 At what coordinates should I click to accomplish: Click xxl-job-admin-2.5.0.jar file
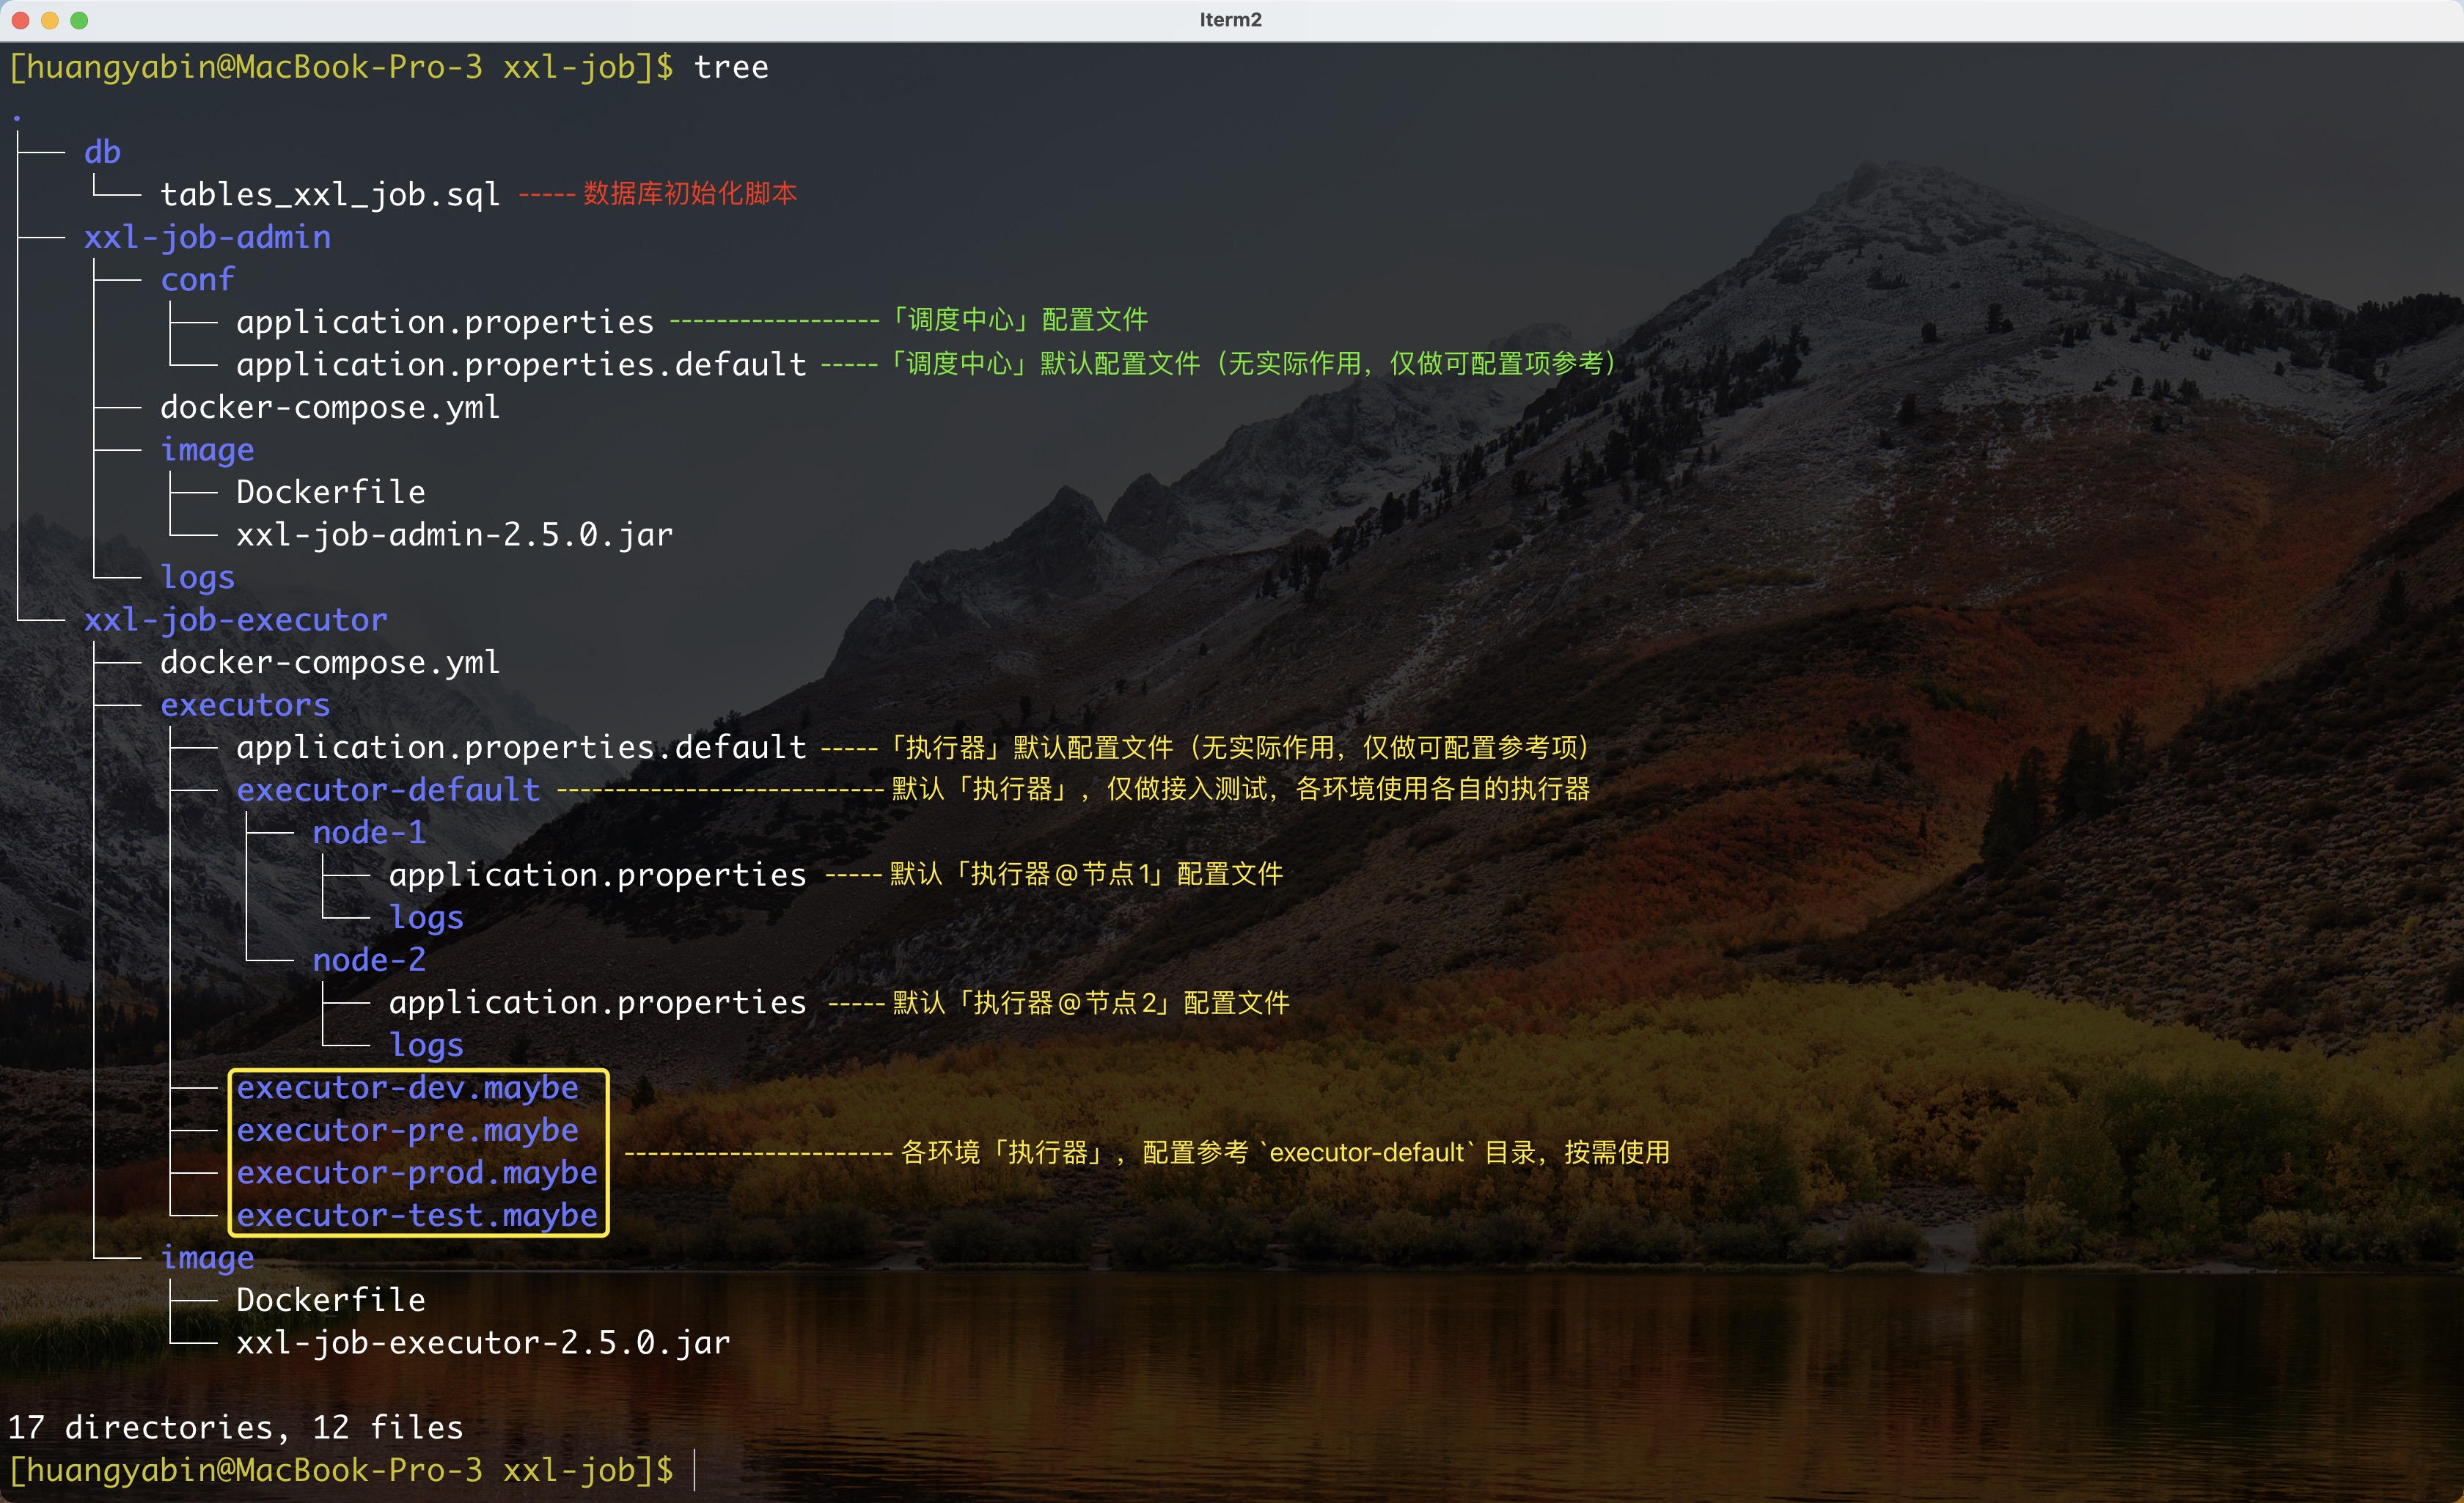click(454, 535)
